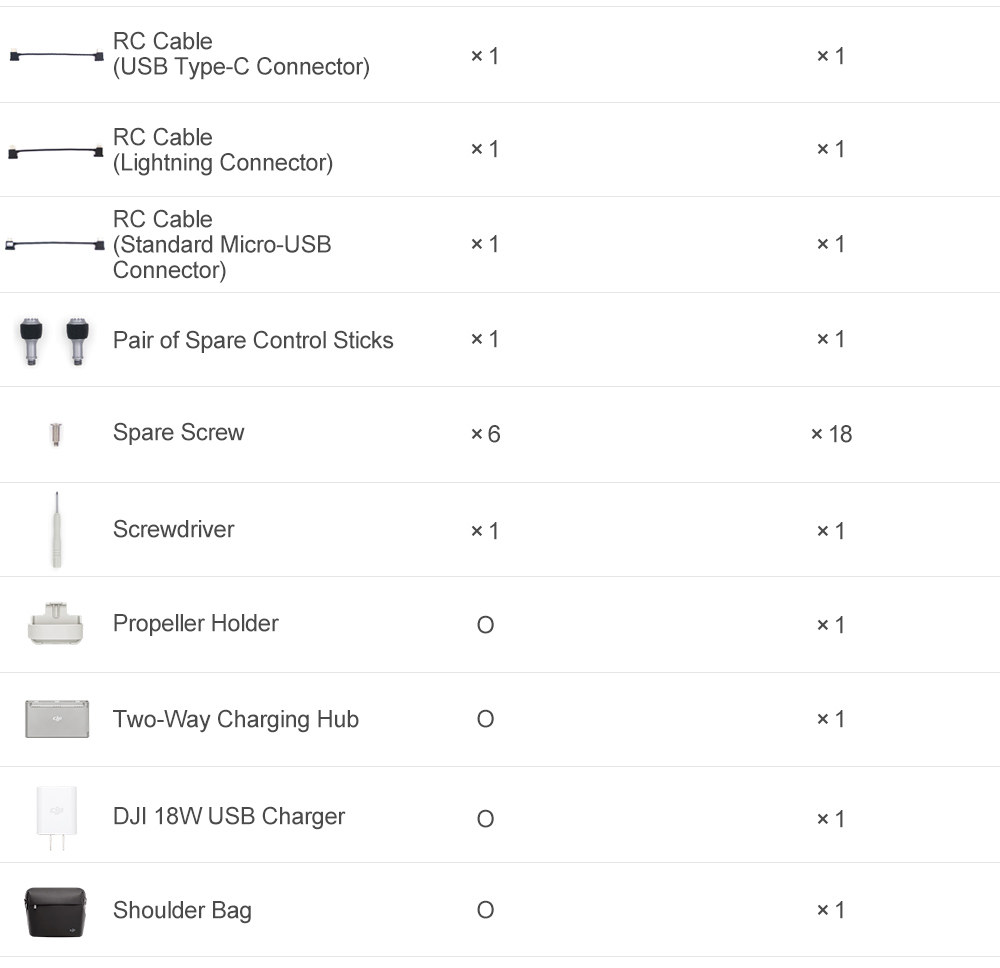Screen dimensions: 1000x968
Task: Click the 'Pair of Spare Control Sticks' label
Action: [253, 340]
